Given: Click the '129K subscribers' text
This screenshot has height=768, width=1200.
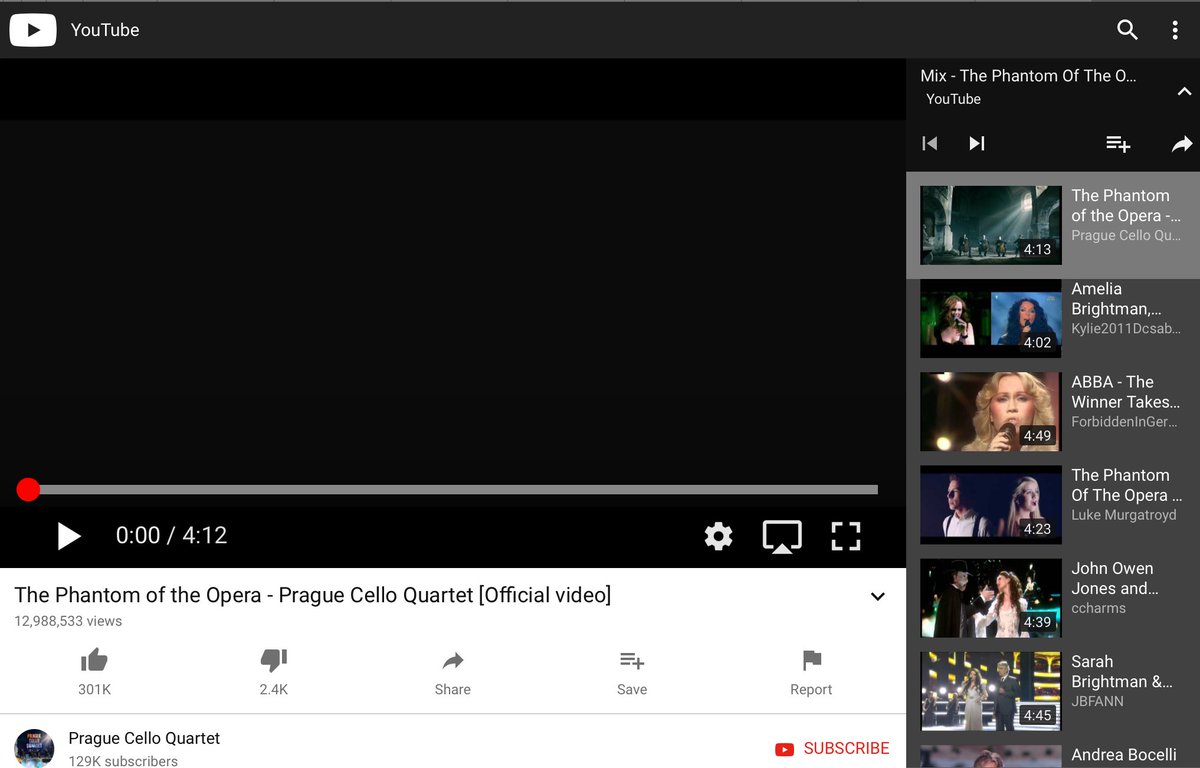Looking at the screenshot, I should (123, 761).
